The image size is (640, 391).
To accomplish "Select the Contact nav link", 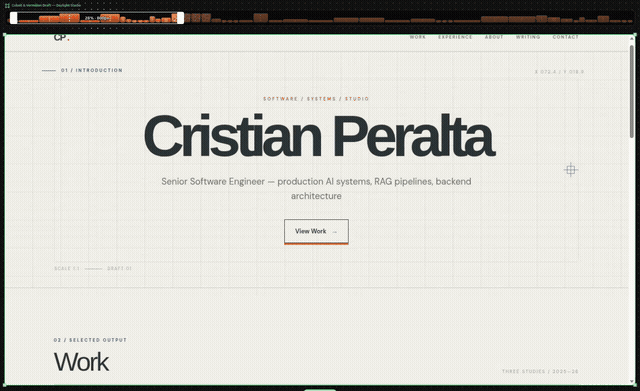I will tap(565, 37).
